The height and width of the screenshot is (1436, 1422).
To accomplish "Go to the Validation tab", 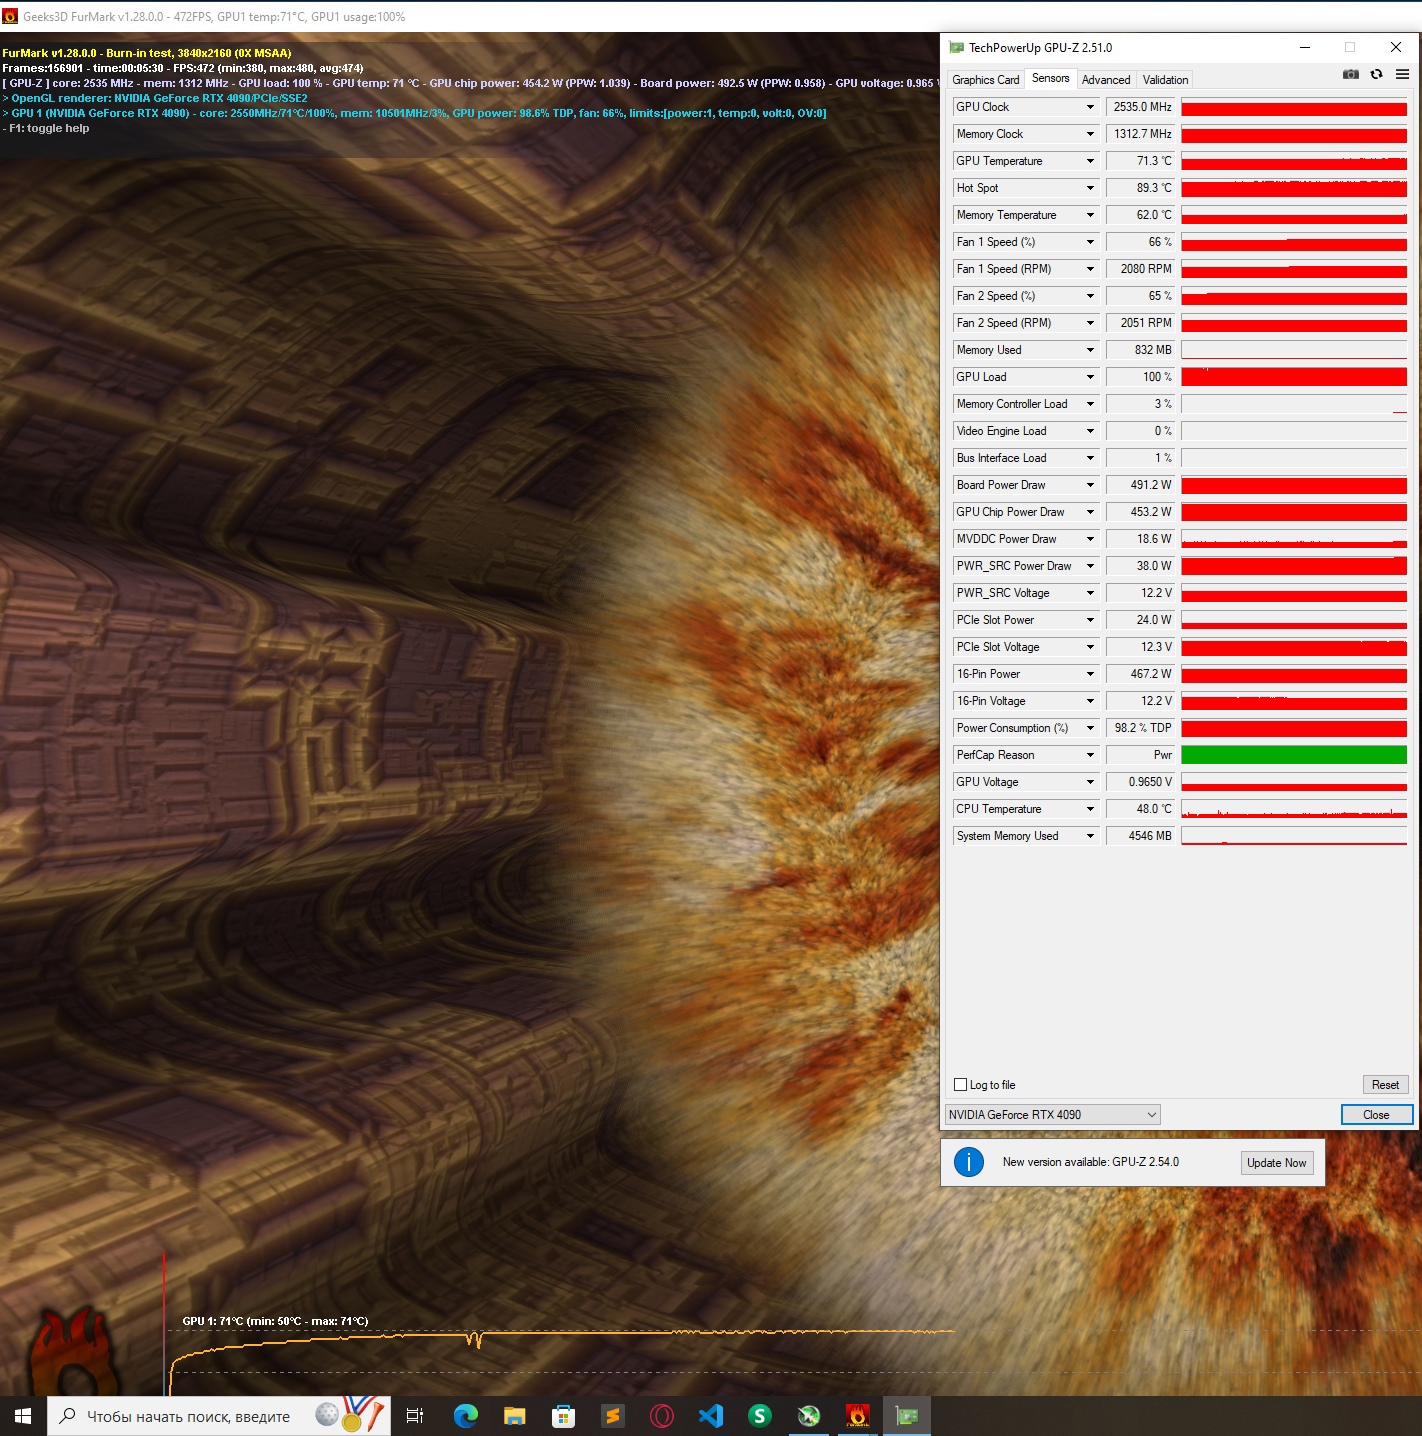I will point(1165,80).
